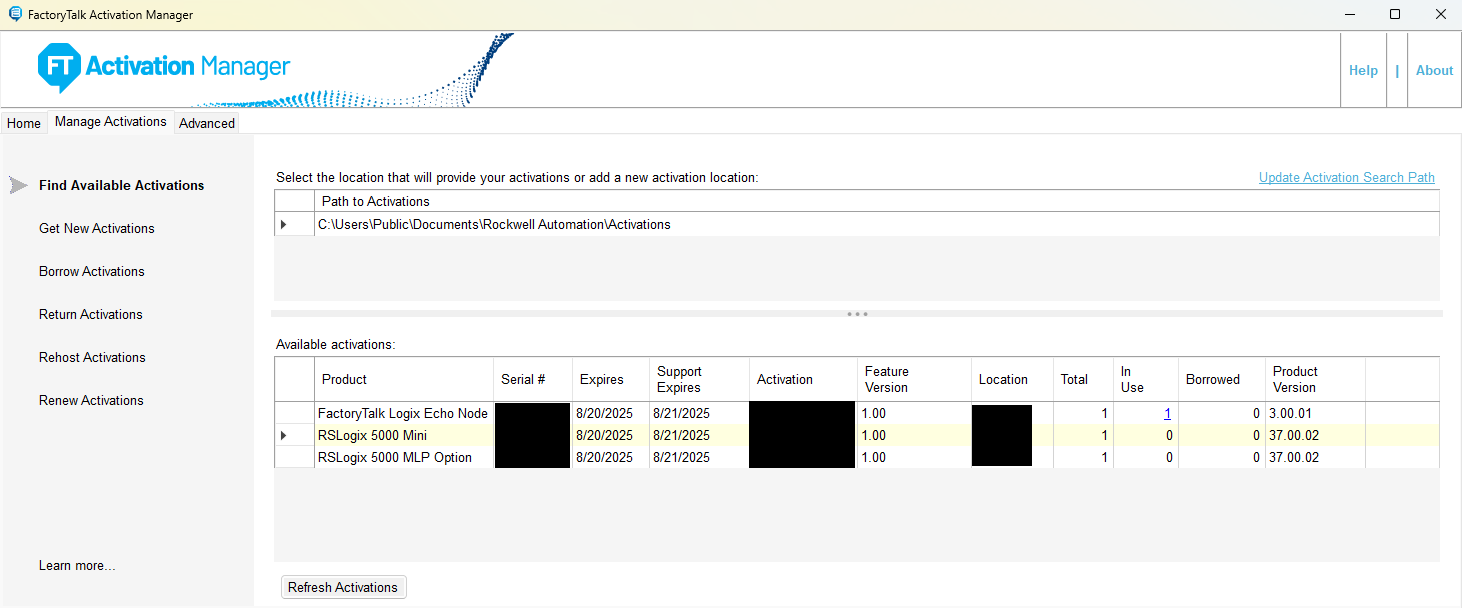Screen dimensions: 1462x608
Task: Open the Help link in header
Action: pos(1363,70)
